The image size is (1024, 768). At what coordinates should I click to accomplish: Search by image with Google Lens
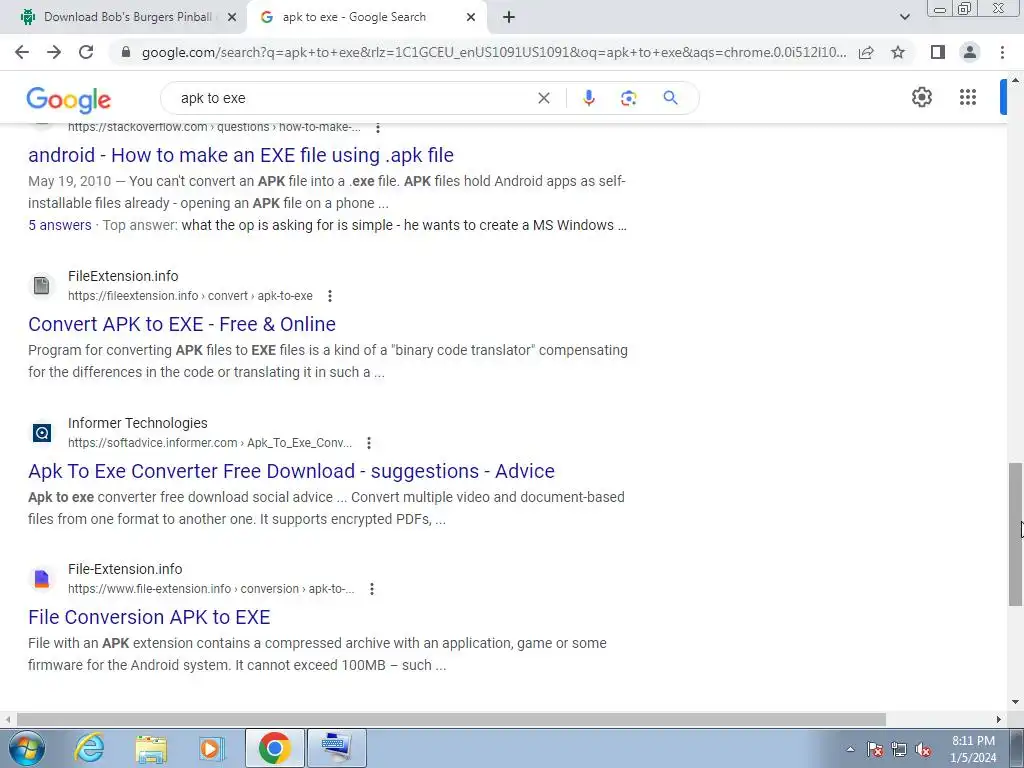coord(628,98)
